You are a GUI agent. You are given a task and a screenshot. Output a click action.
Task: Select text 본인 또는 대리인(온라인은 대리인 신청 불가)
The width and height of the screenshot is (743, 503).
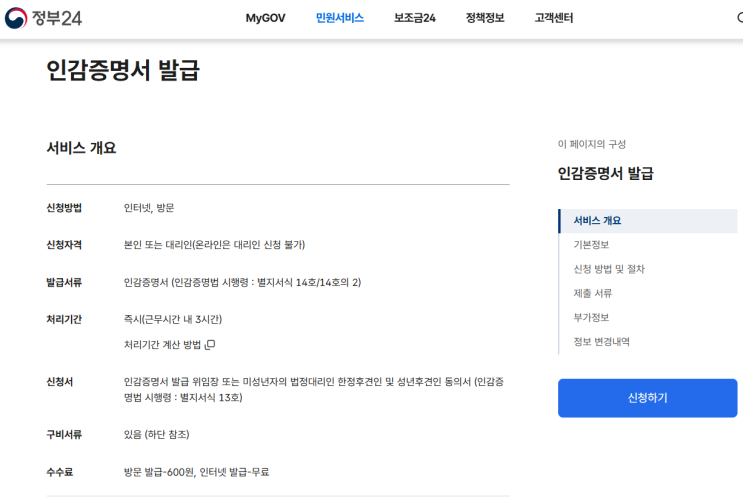(x=214, y=245)
